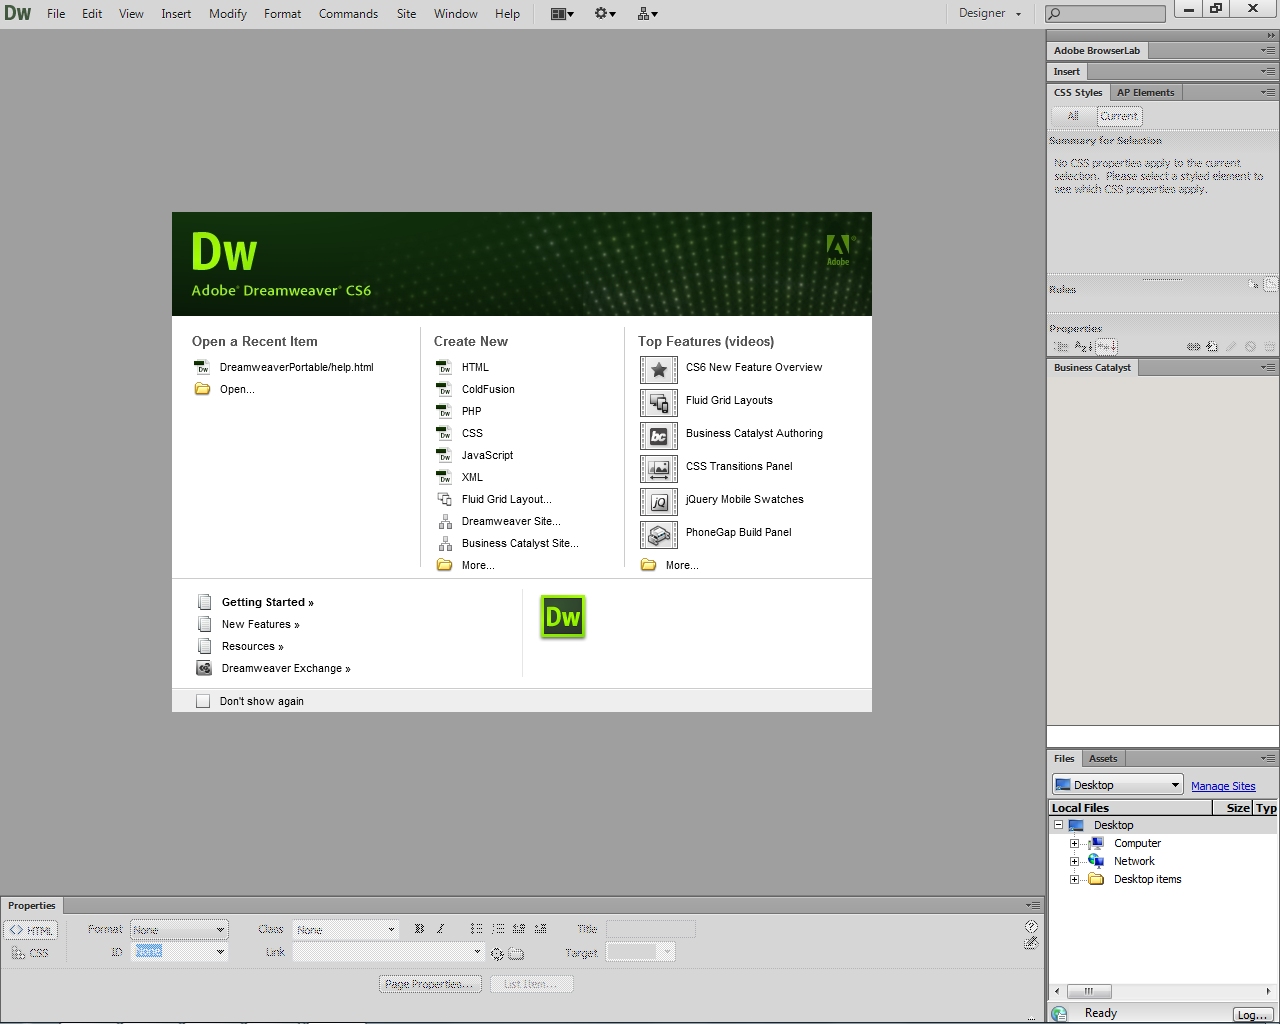Switch to HTML mode in Properties
This screenshot has height=1024, width=1280.
point(31,930)
